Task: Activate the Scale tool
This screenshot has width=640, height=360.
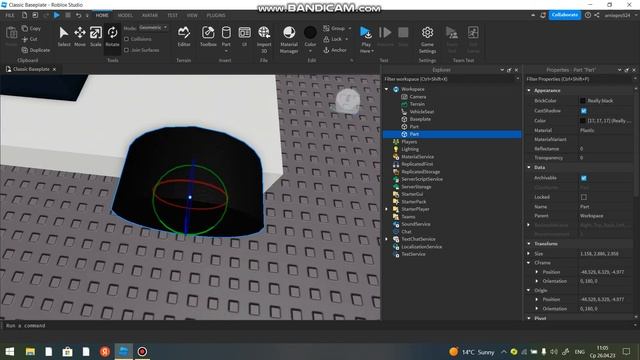Action: (96, 36)
